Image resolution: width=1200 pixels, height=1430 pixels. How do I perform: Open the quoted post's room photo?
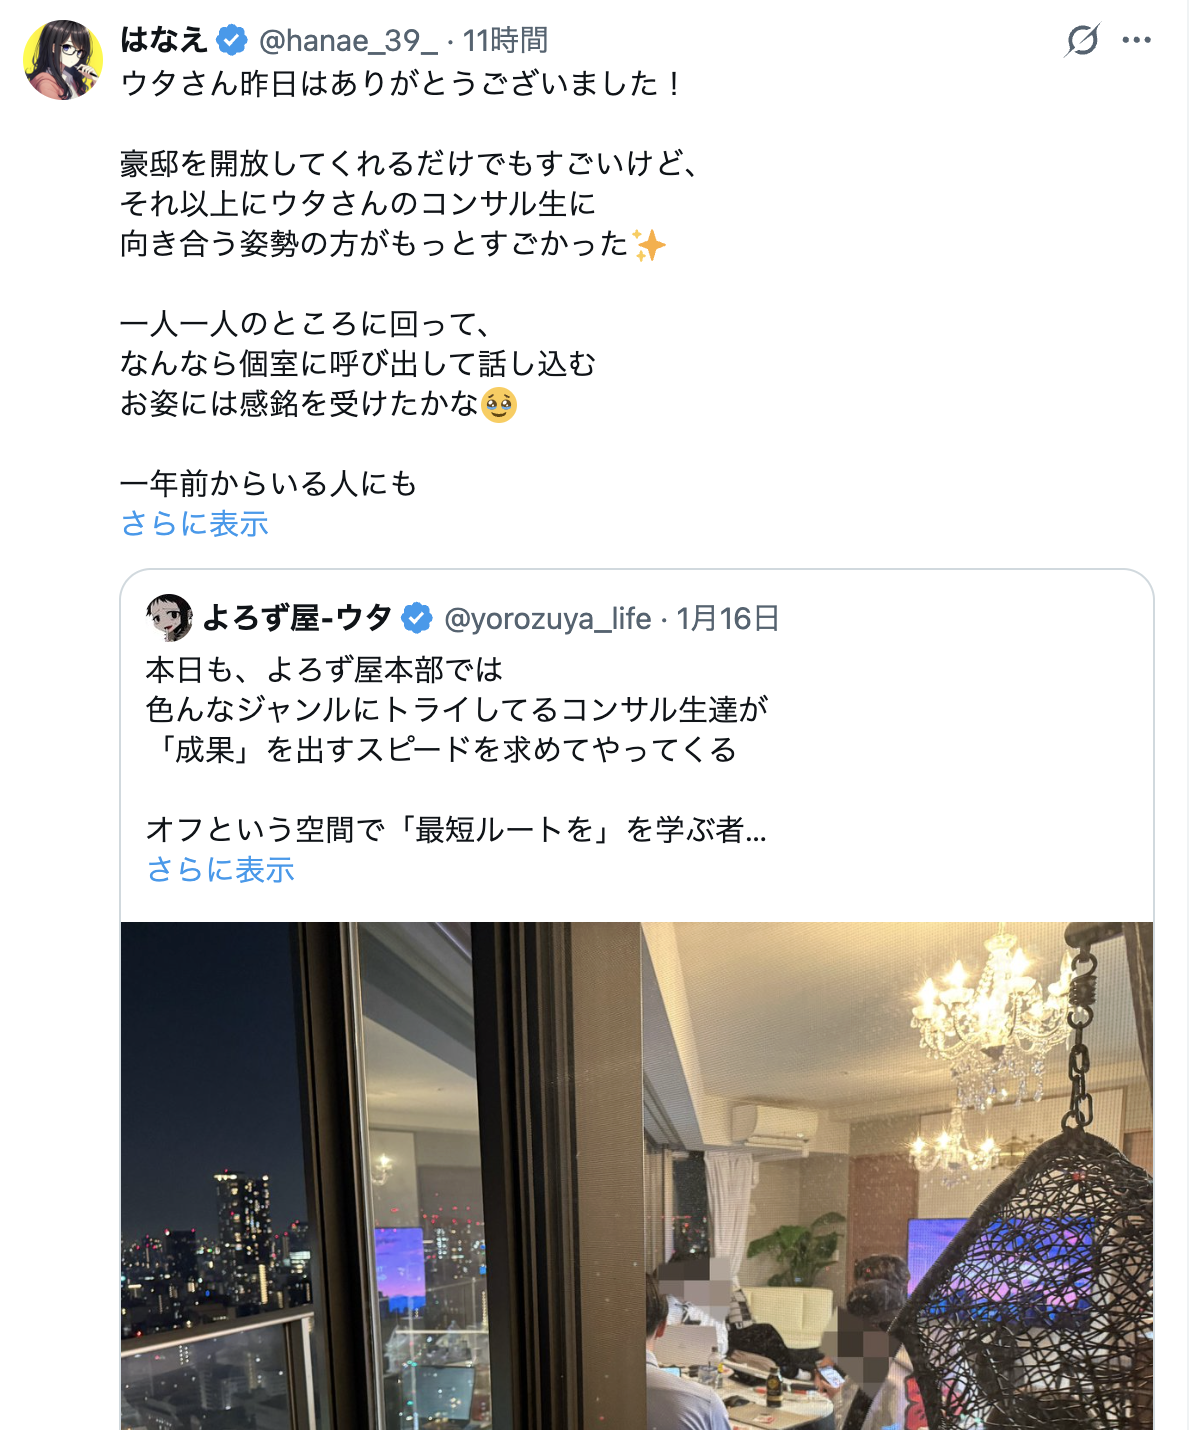point(637,1176)
